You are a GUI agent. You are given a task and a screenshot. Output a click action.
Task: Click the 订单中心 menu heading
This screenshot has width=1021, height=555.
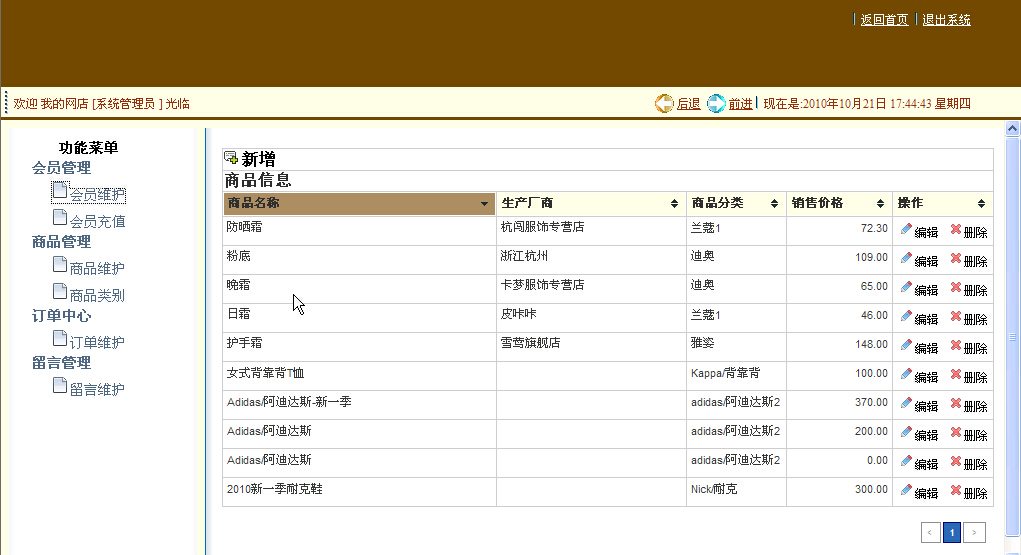[61, 316]
